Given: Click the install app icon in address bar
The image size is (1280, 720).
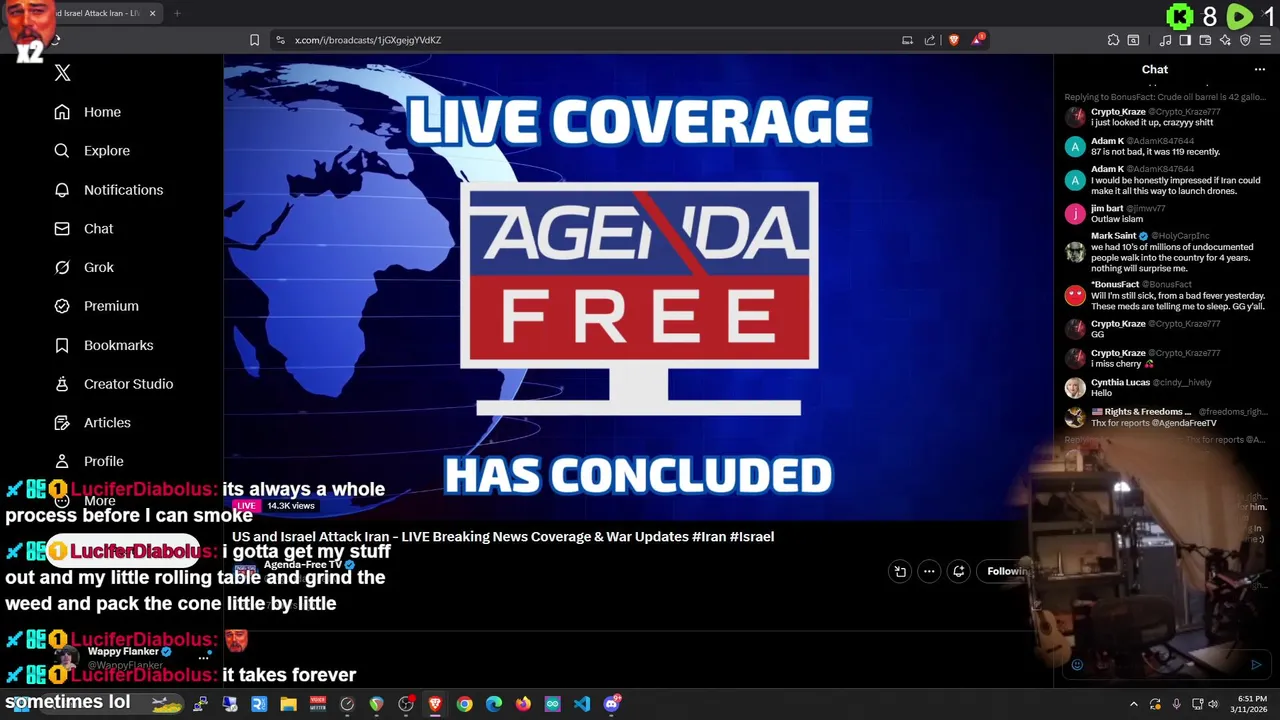Looking at the screenshot, I should (907, 40).
